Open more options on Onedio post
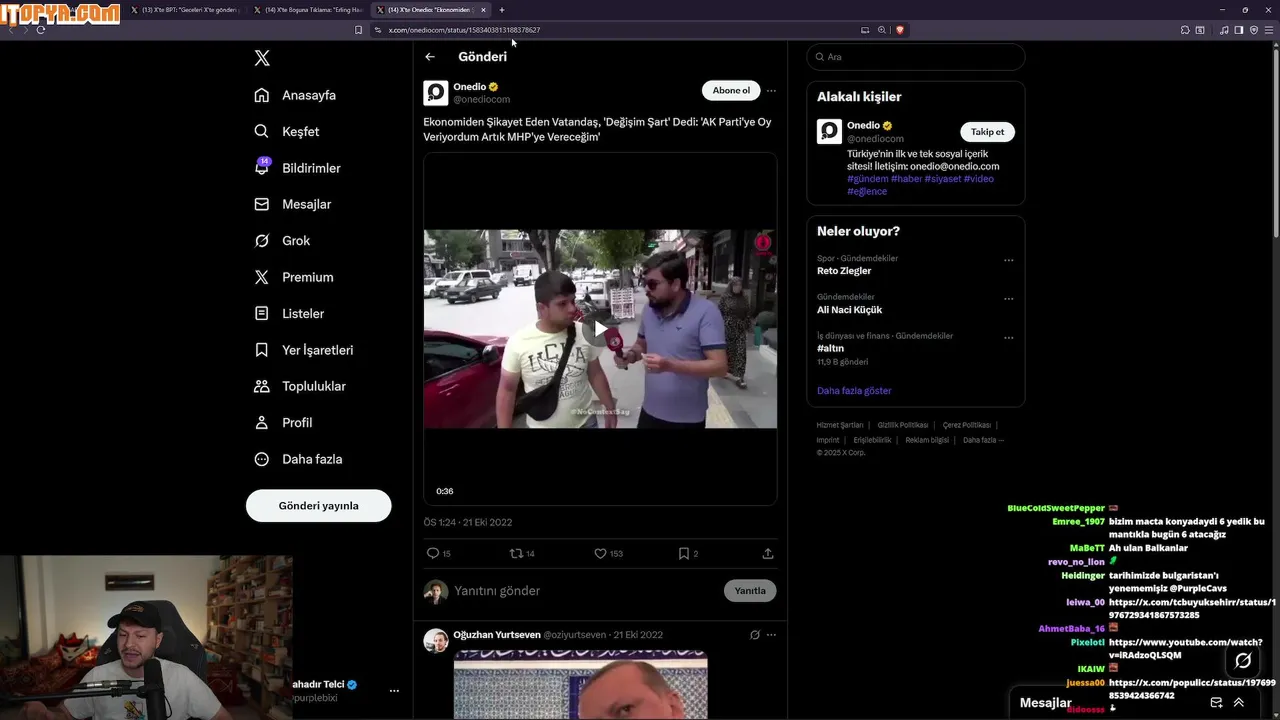 point(771,90)
